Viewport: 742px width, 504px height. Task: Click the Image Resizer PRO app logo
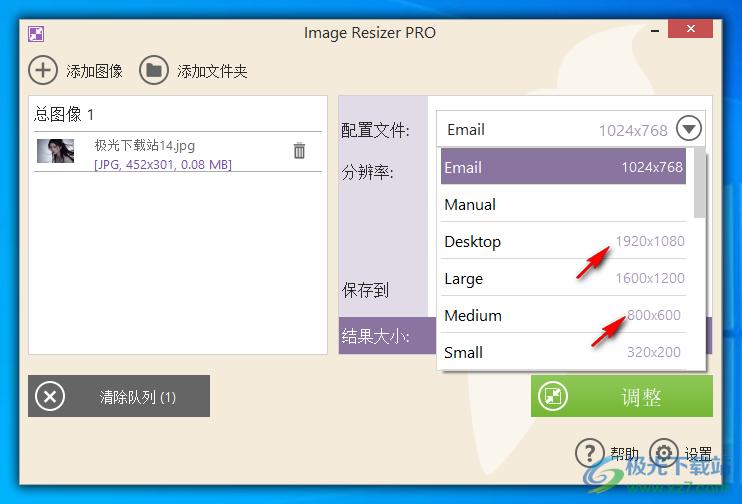[36, 33]
